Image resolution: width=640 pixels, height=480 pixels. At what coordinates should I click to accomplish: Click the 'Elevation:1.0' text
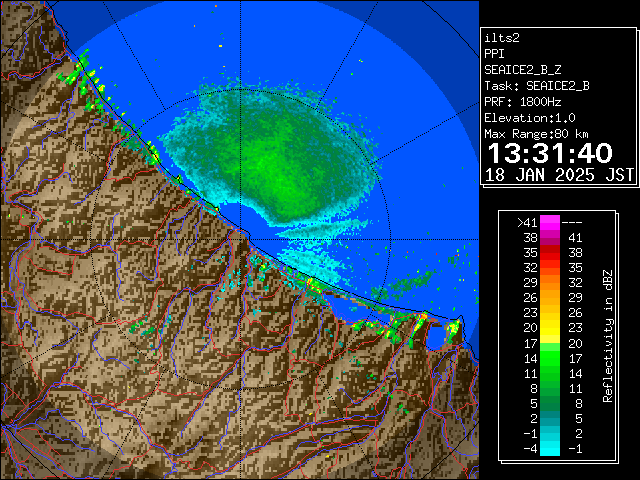pyautogui.click(x=530, y=118)
